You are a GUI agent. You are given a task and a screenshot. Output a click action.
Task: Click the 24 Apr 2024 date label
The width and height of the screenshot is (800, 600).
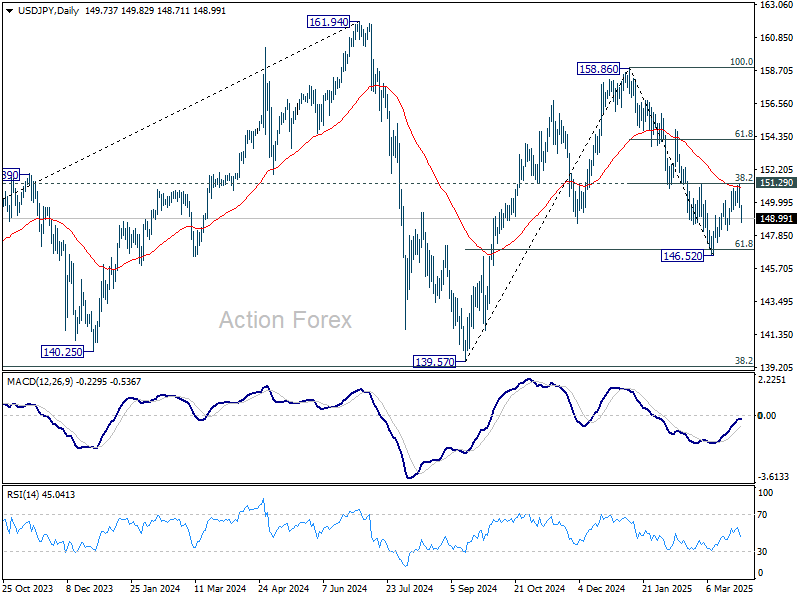(284, 588)
